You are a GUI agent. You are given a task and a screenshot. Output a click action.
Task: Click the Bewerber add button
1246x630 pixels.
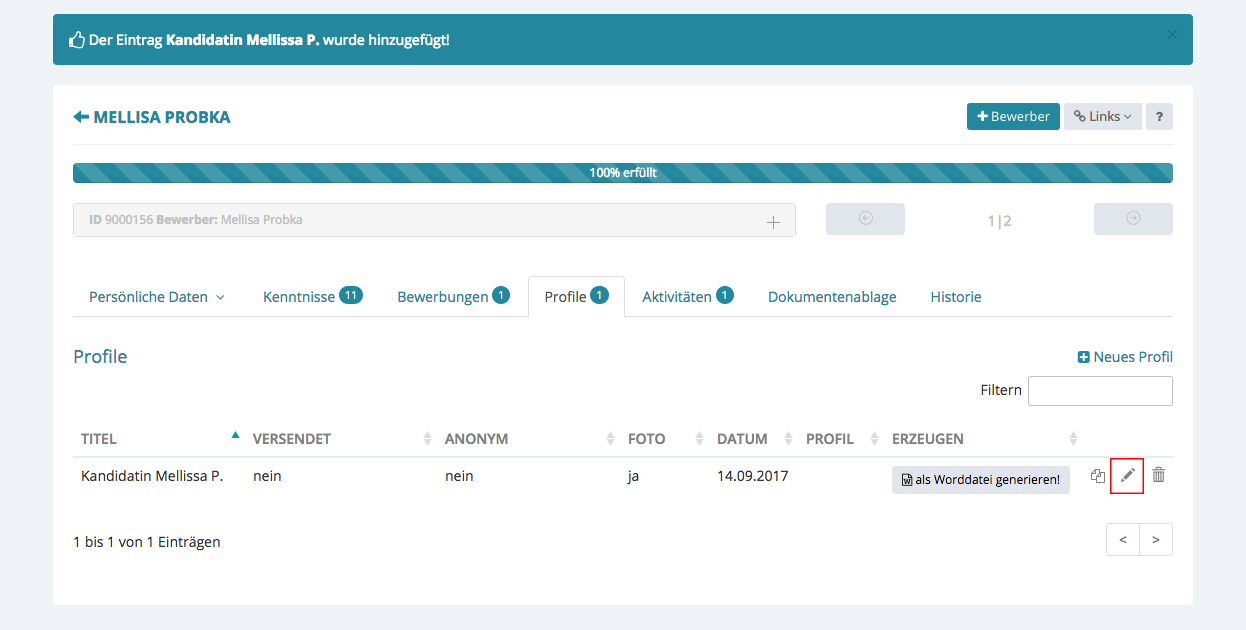pos(1012,117)
